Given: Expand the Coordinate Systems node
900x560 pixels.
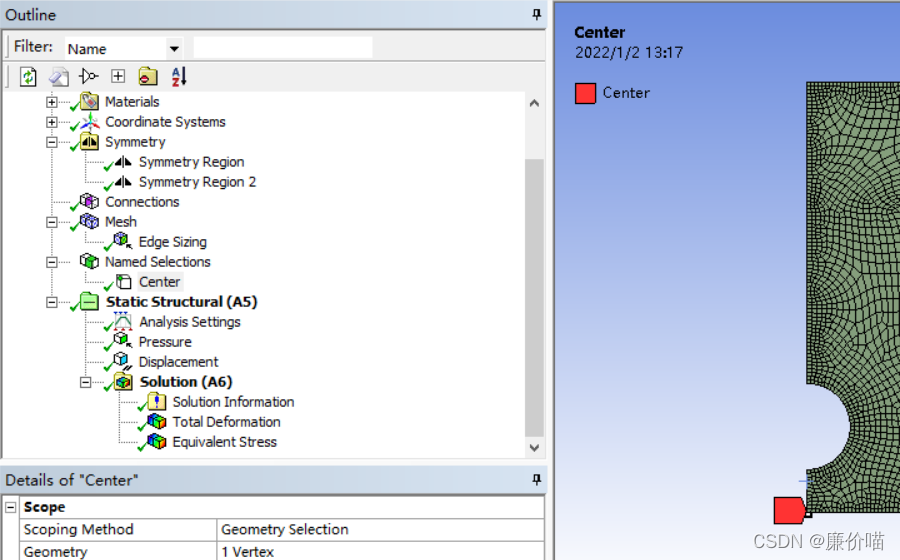Looking at the screenshot, I should pyautogui.click(x=52, y=122).
